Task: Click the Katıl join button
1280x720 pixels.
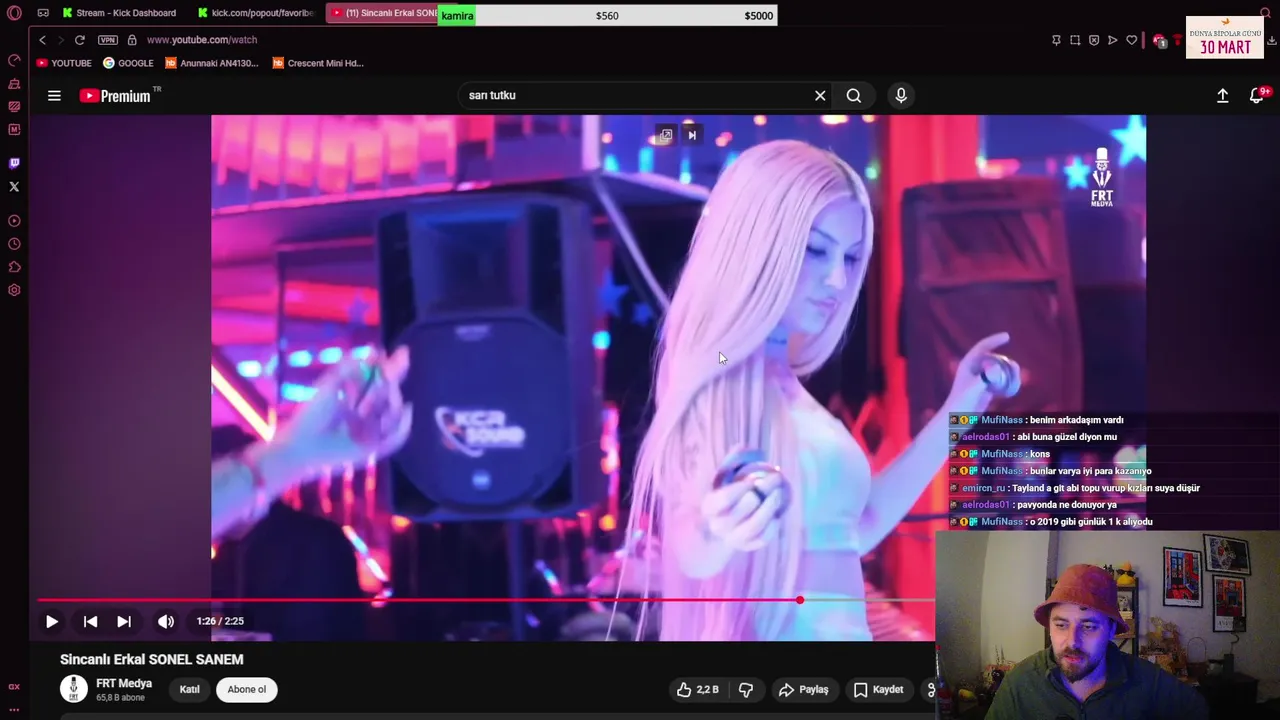Action: 190,689
